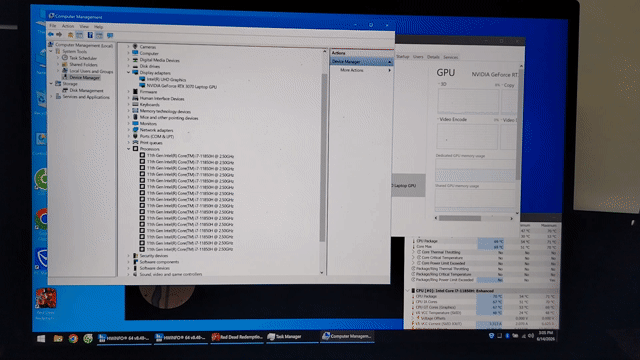640x360 pixels.
Task: Expand Services and Applications node
Action: (x=51, y=97)
